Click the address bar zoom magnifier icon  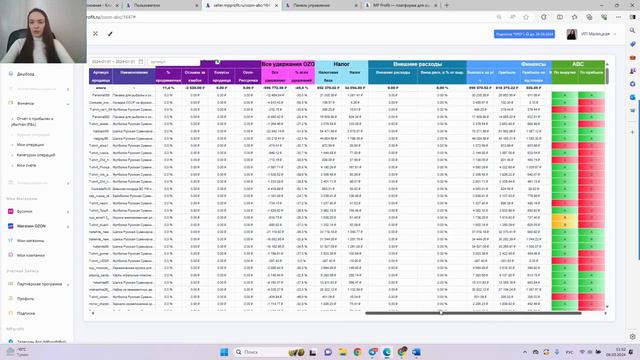pos(499,17)
